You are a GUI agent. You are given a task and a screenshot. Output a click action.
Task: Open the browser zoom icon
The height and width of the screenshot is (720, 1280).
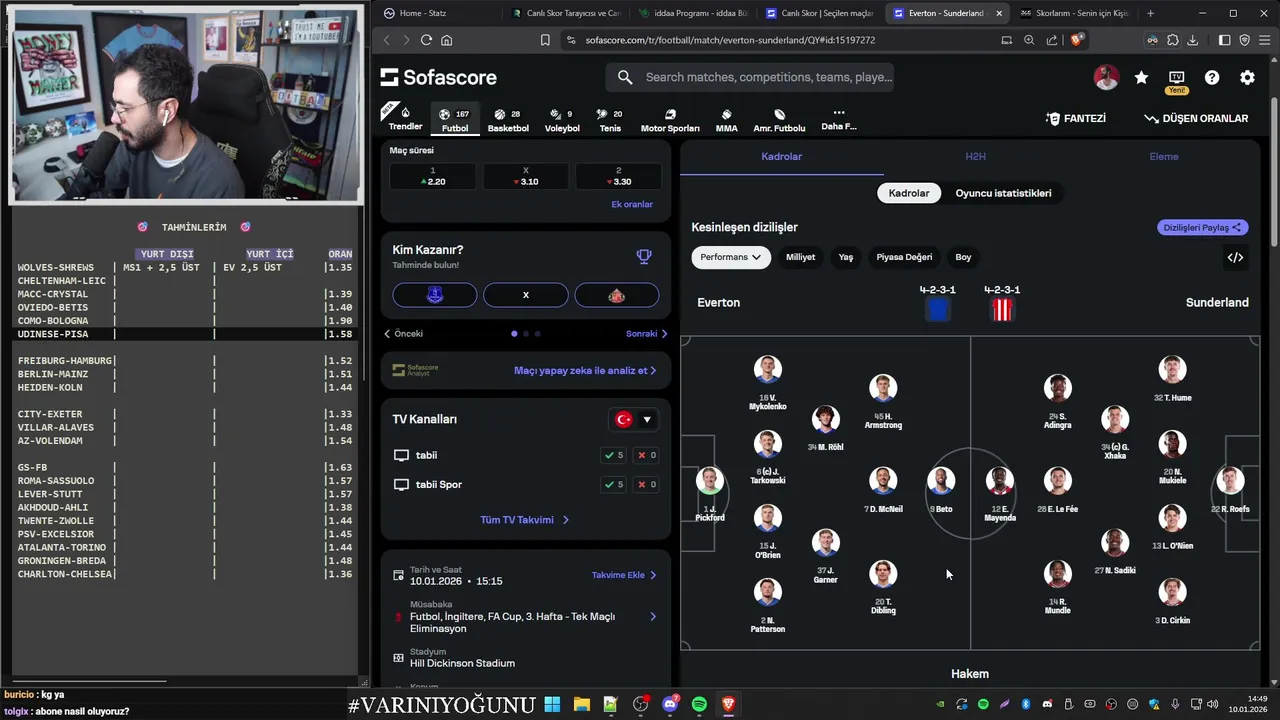pyautogui.click(x=1029, y=40)
